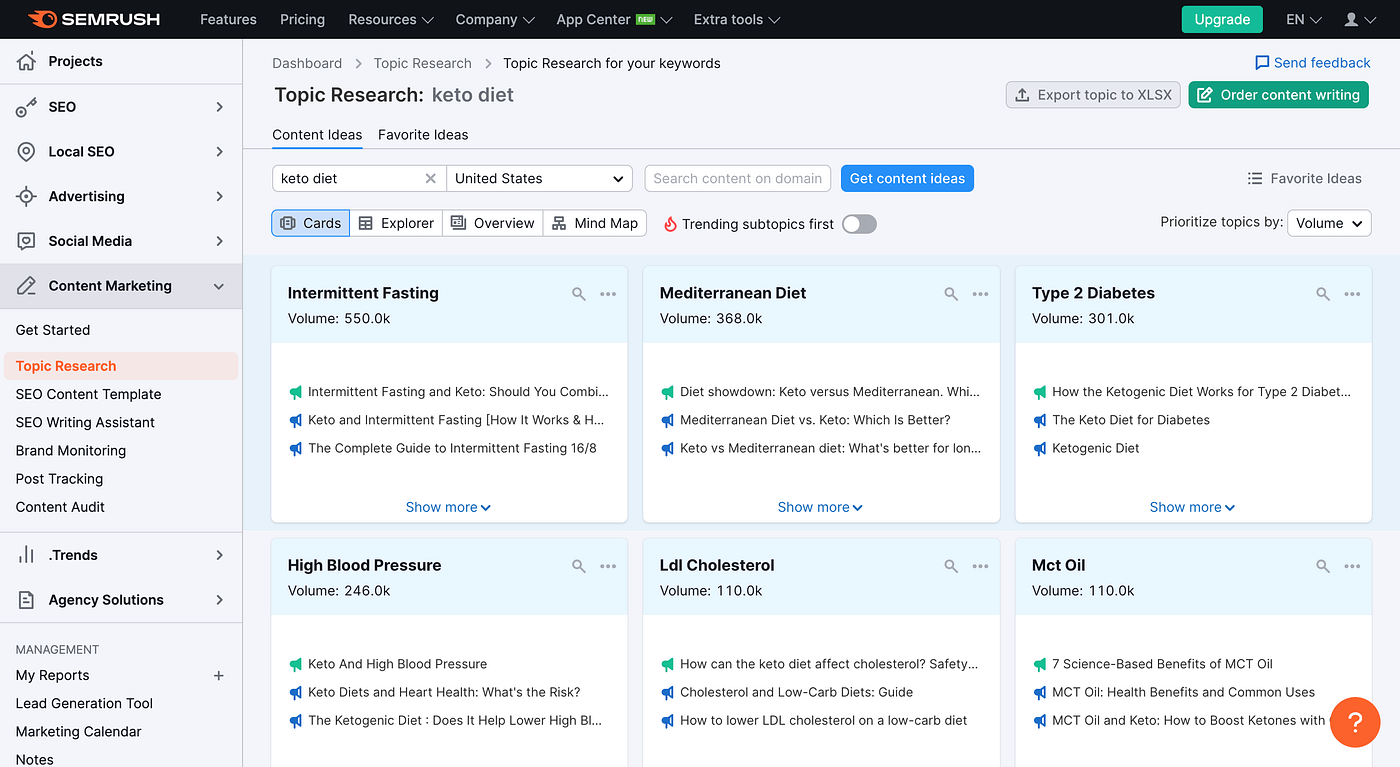Image resolution: width=1400 pixels, height=767 pixels.
Task: Open the App Center menu
Action: [614, 19]
